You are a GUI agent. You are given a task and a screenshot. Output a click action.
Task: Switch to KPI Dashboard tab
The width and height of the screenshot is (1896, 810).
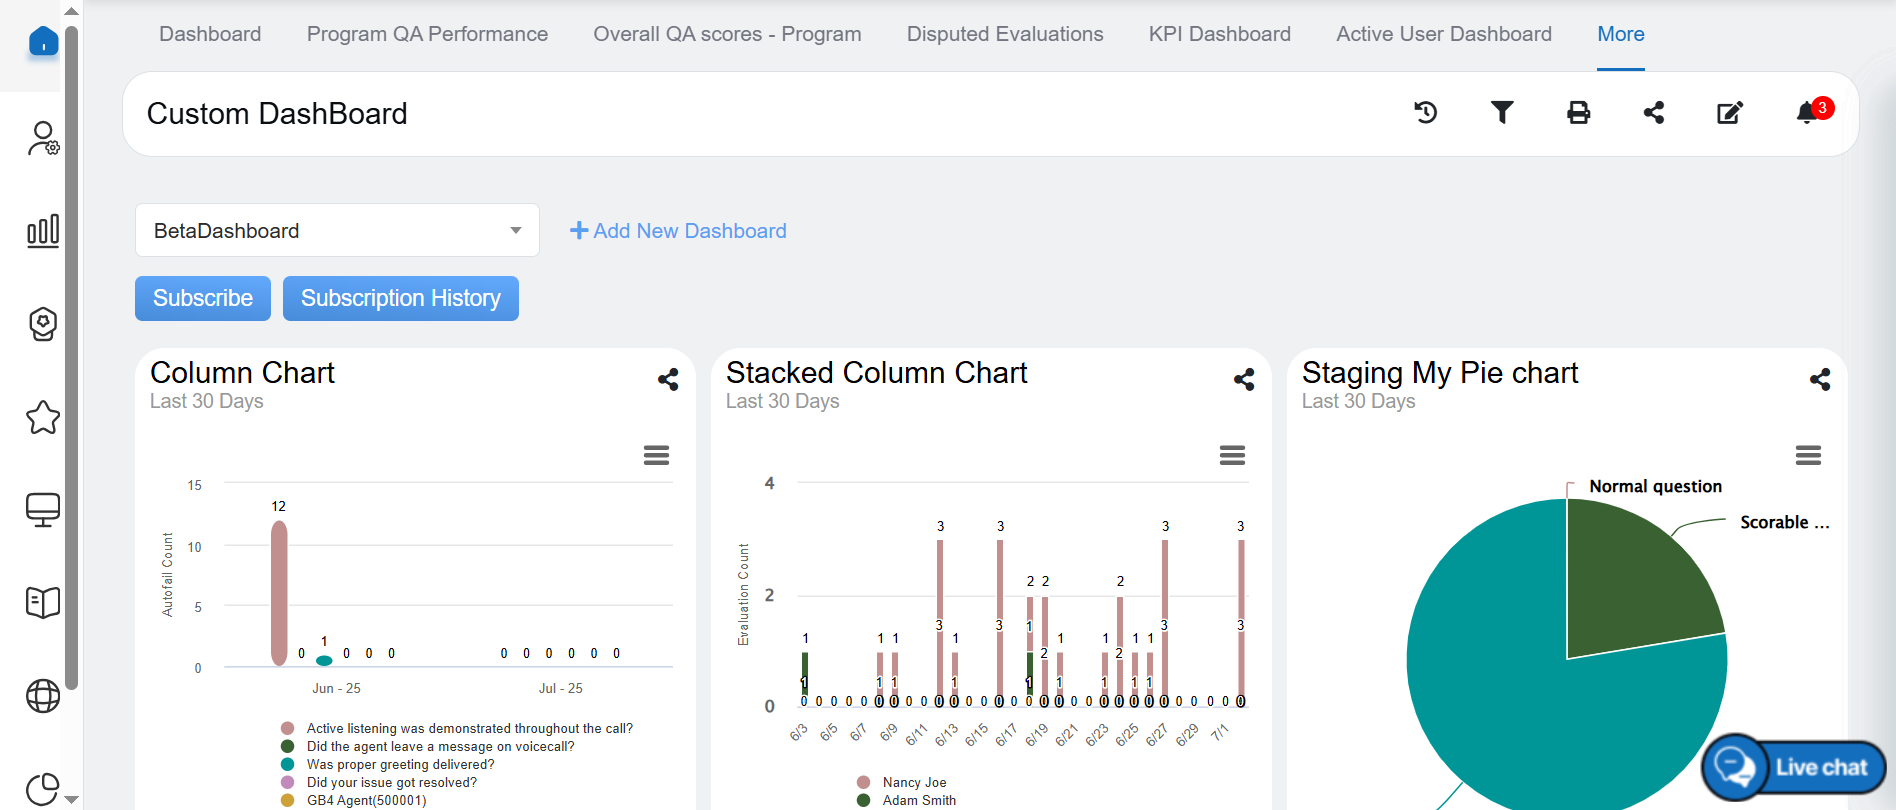point(1219,34)
